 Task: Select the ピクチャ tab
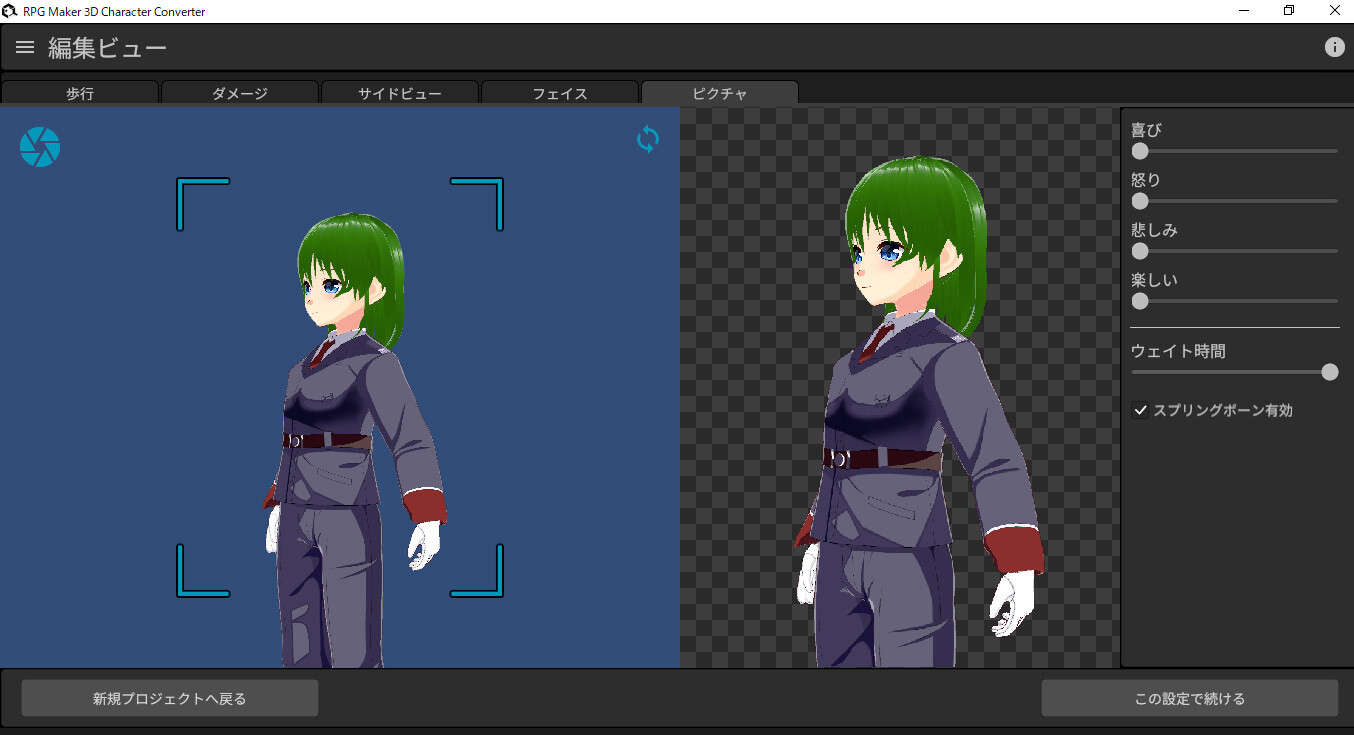coord(719,92)
